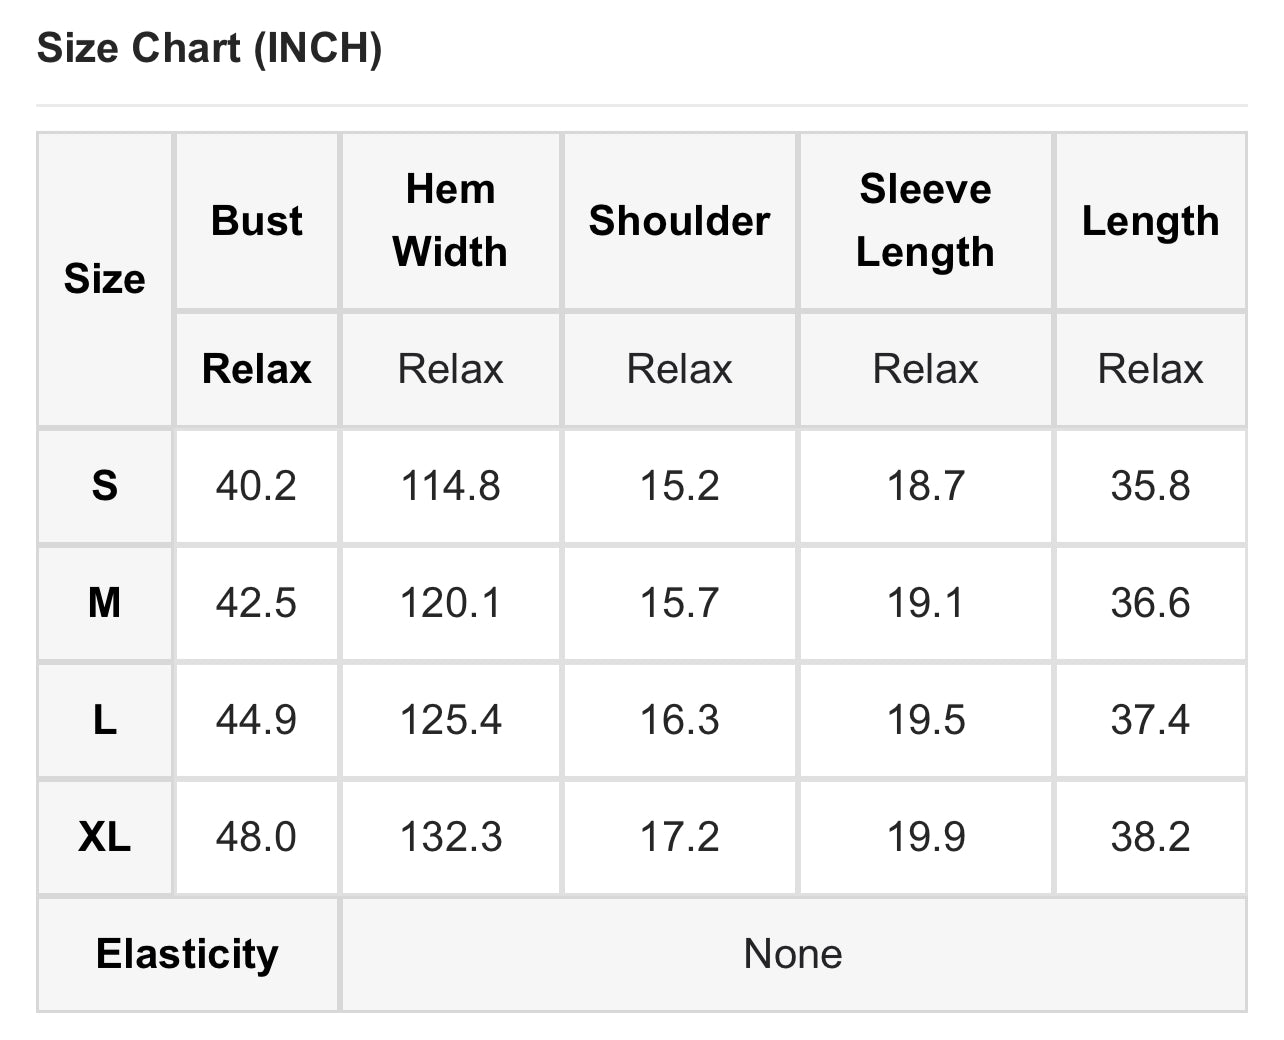Click the Size Chart (INCH) heading
This screenshot has width=1284, height=1040.
(209, 48)
